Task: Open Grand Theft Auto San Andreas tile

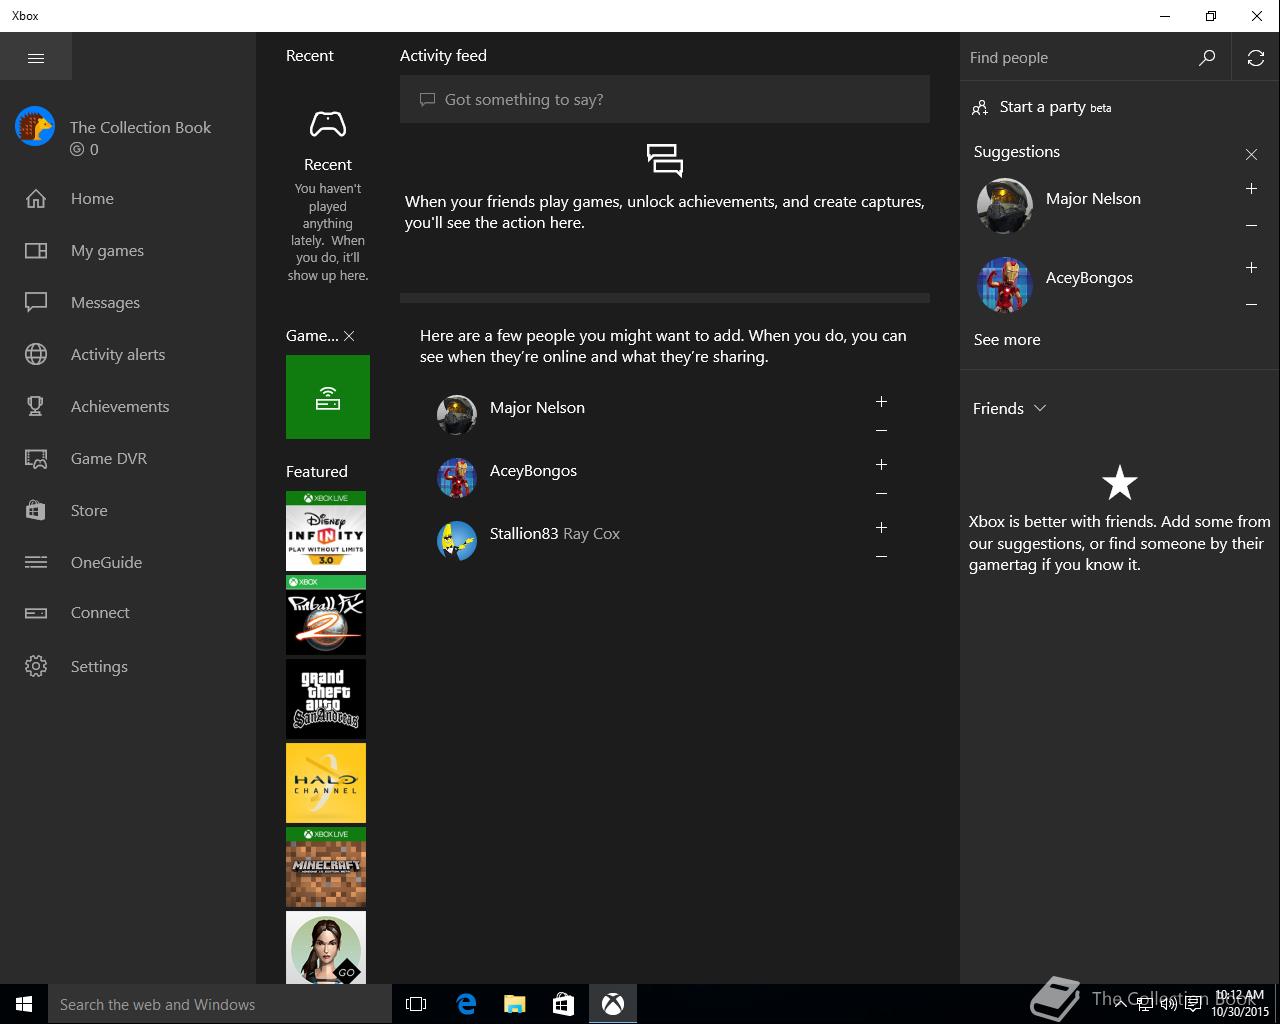Action: pyautogui.click(x=326, y=699)
